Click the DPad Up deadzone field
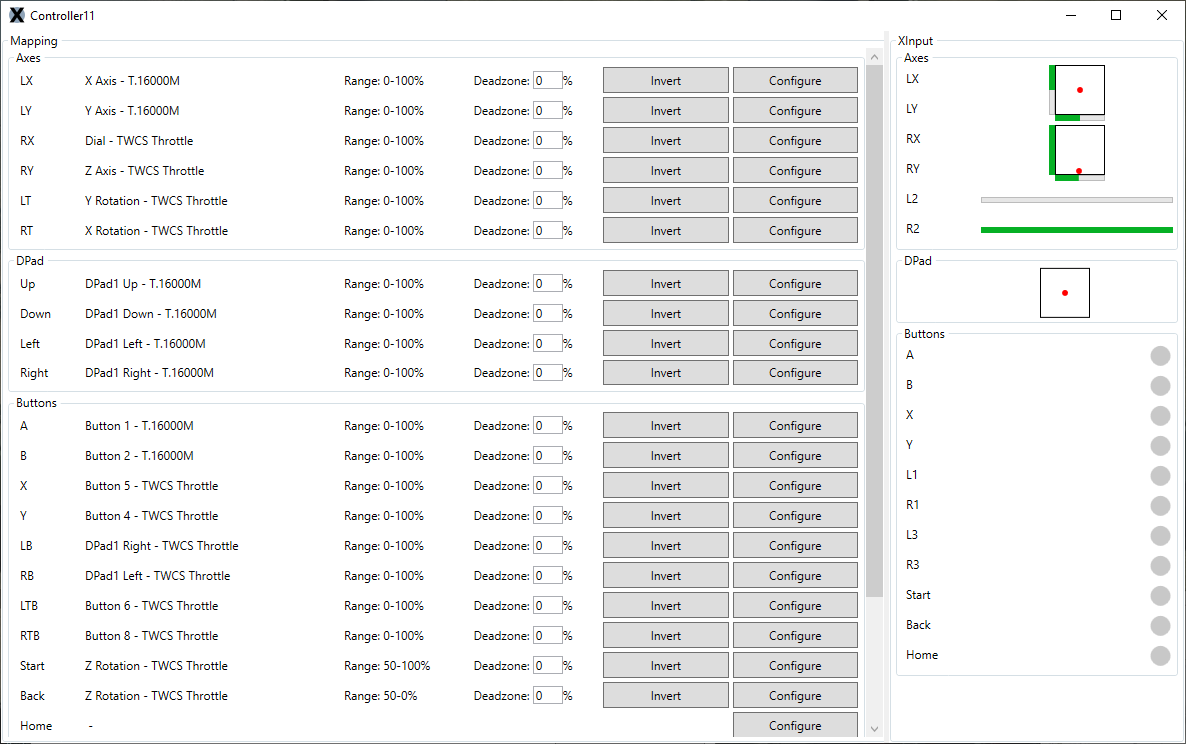 (x=547, y=284)
